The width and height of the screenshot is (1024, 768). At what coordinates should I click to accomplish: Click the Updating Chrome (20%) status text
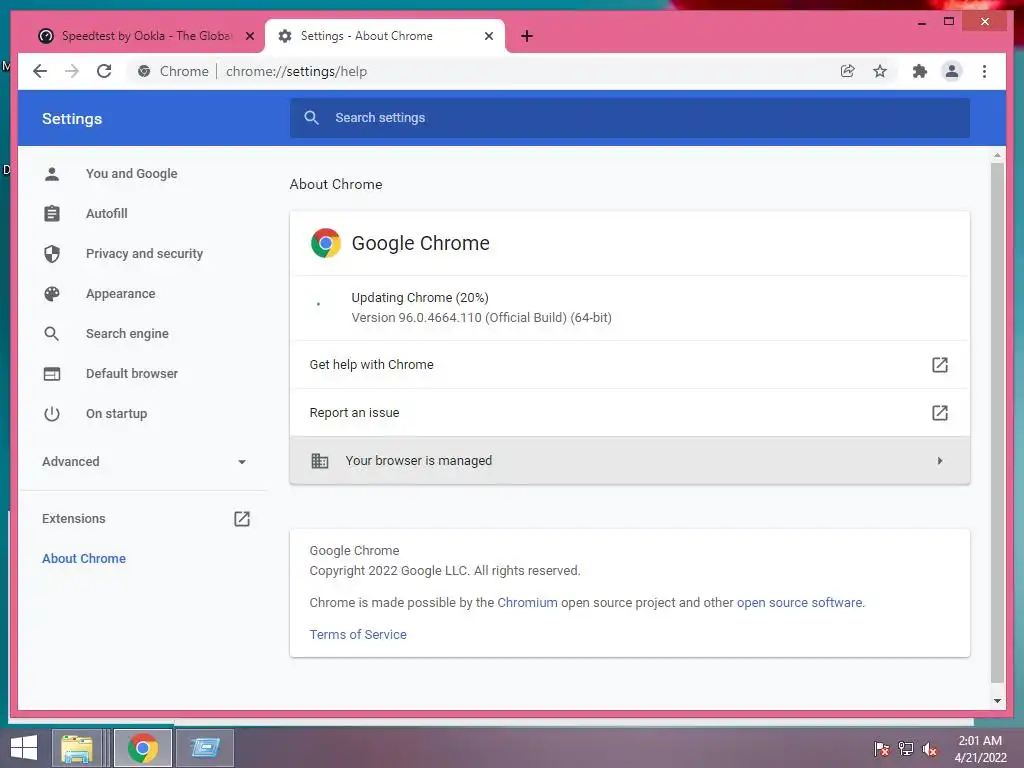click(x=420, y=298)
